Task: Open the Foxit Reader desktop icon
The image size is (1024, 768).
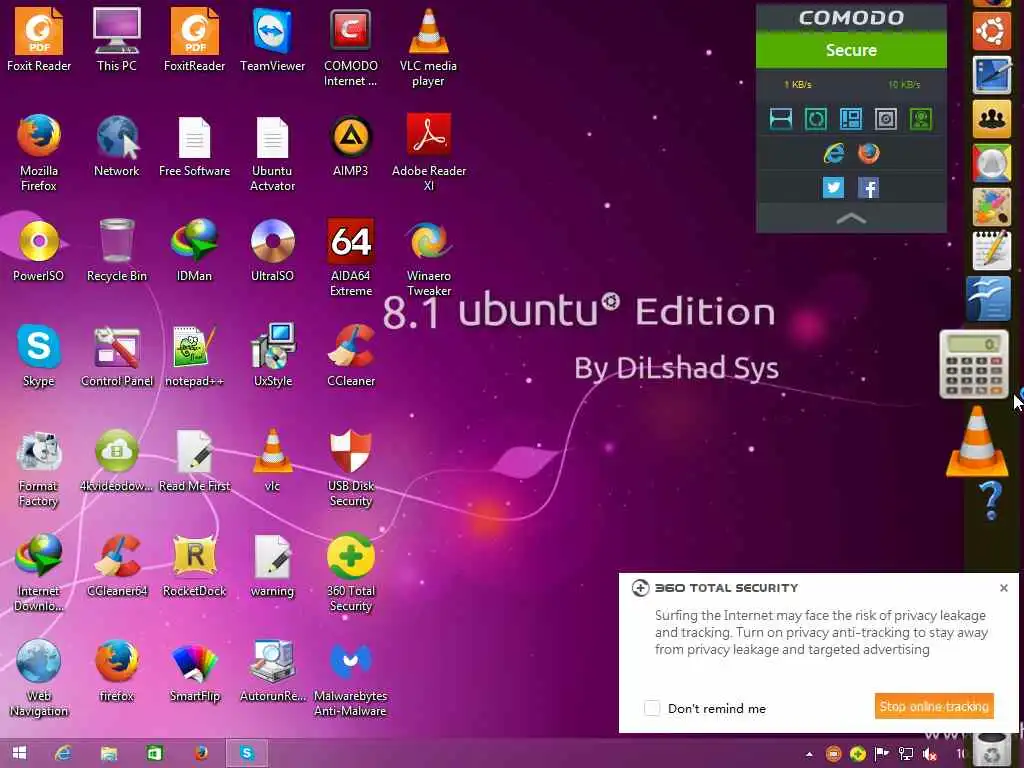Action: (x=39, y=39)
